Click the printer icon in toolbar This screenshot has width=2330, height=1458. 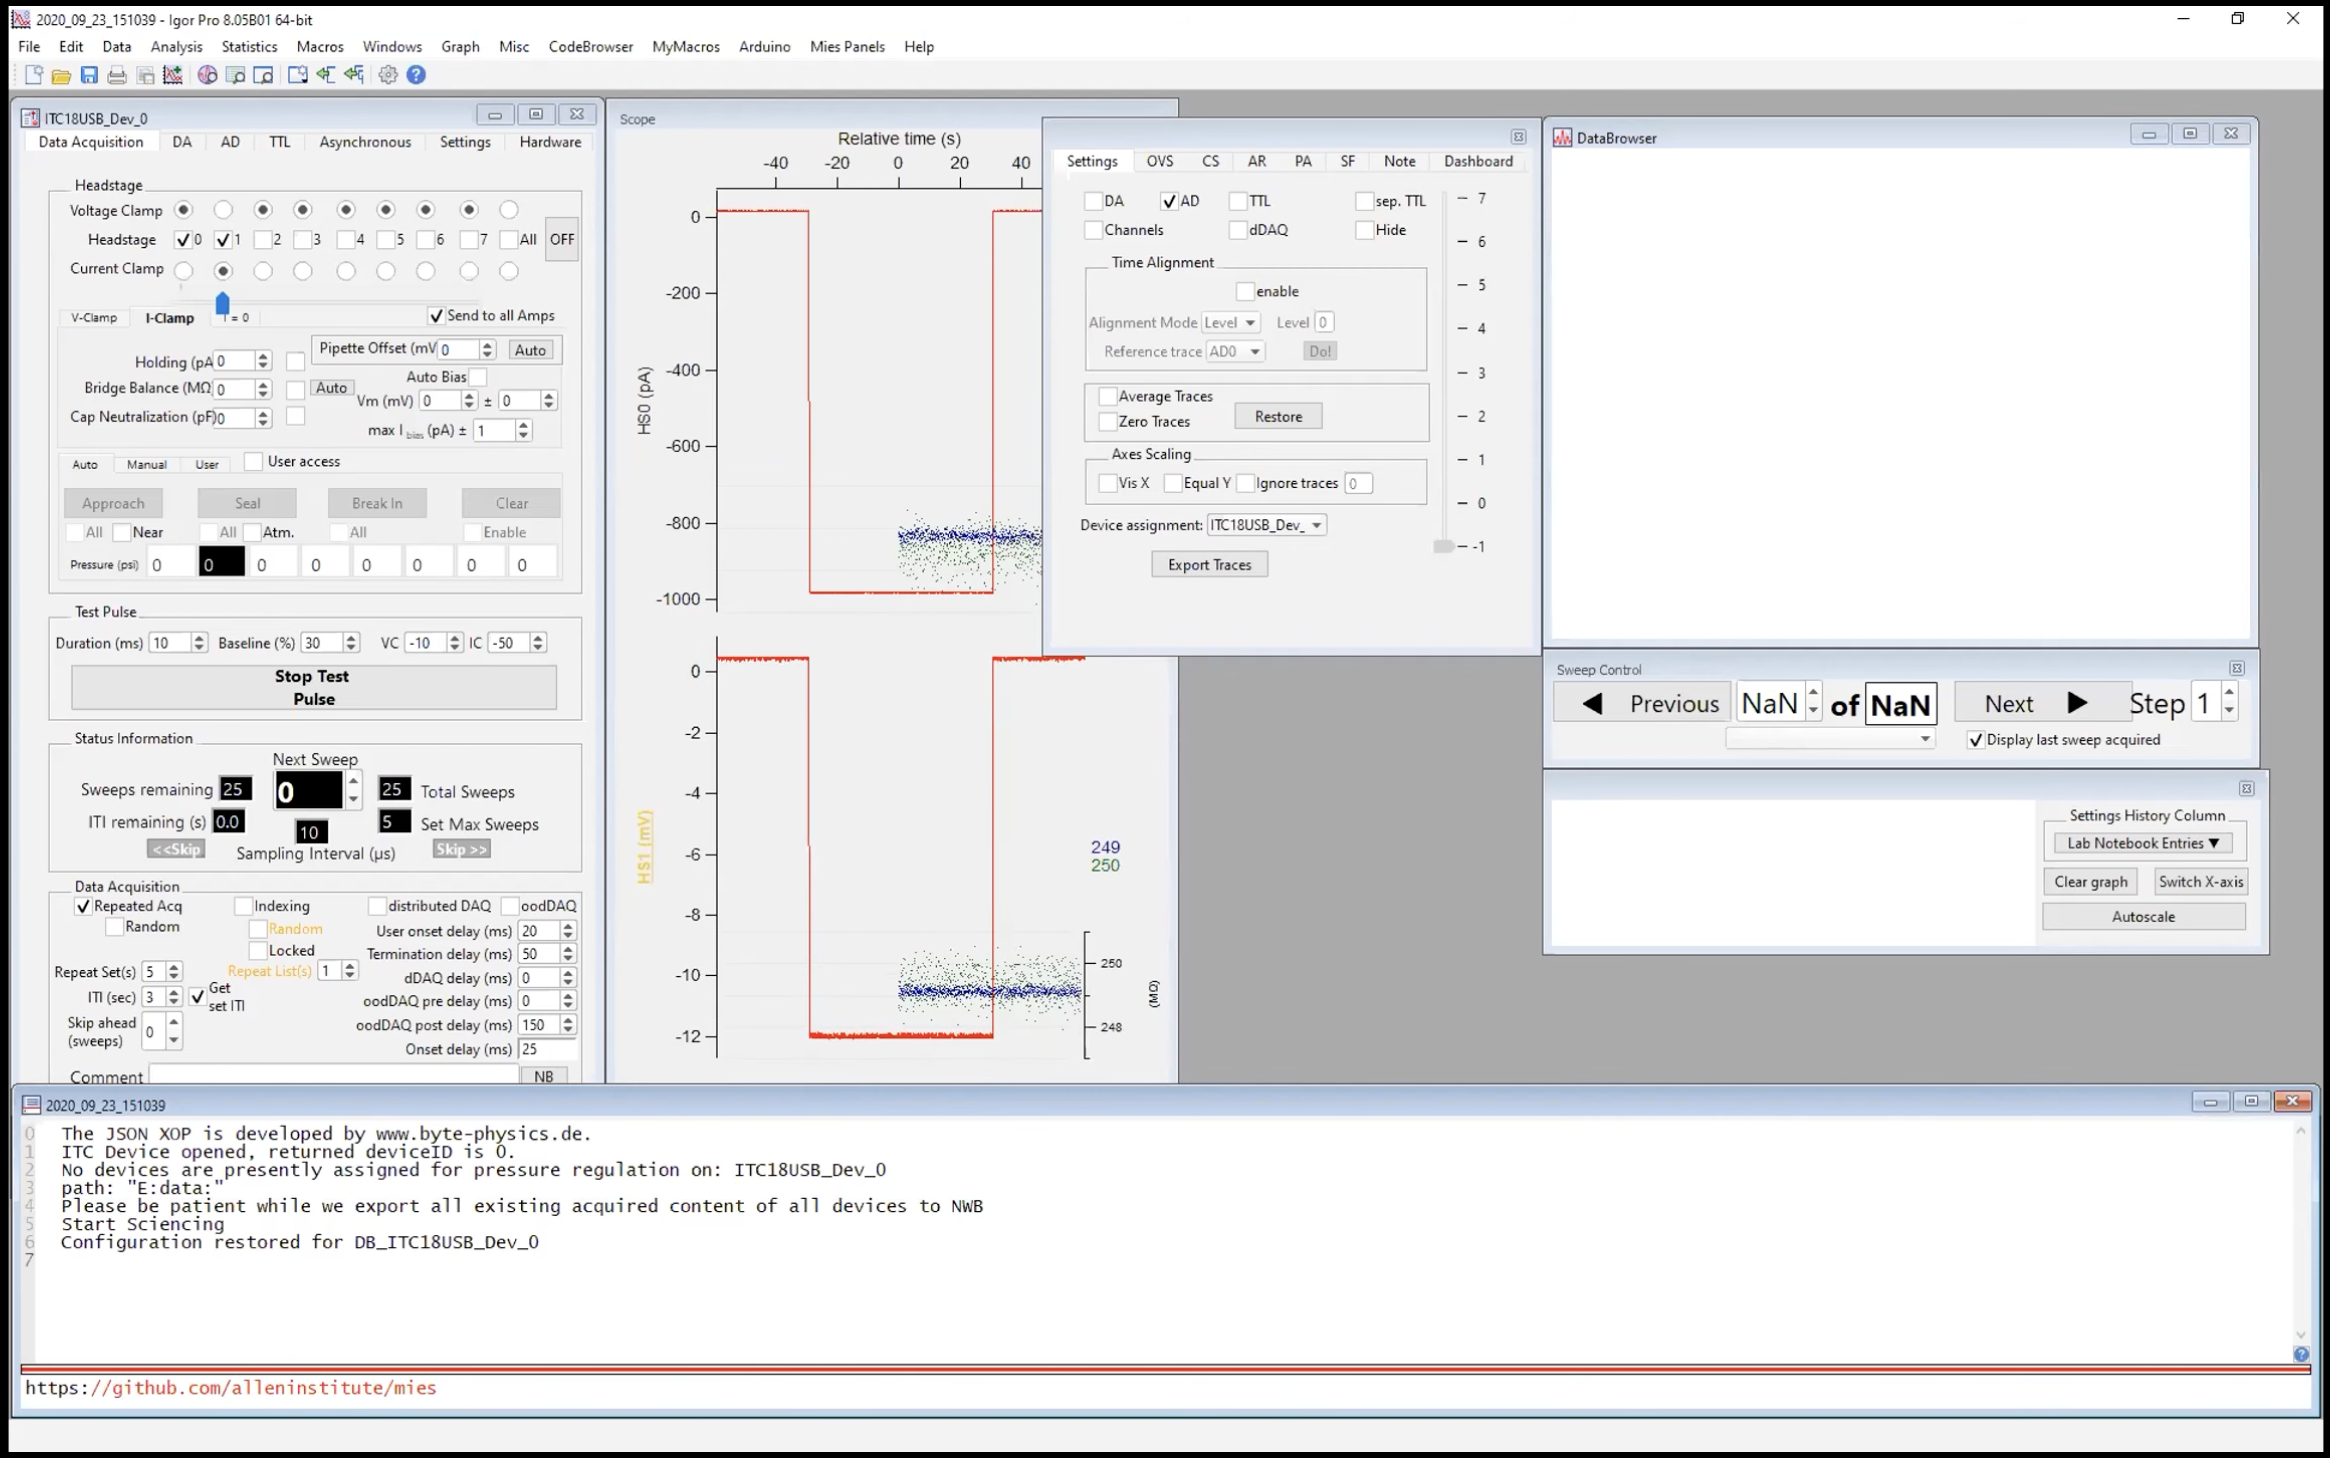(117, 75)
